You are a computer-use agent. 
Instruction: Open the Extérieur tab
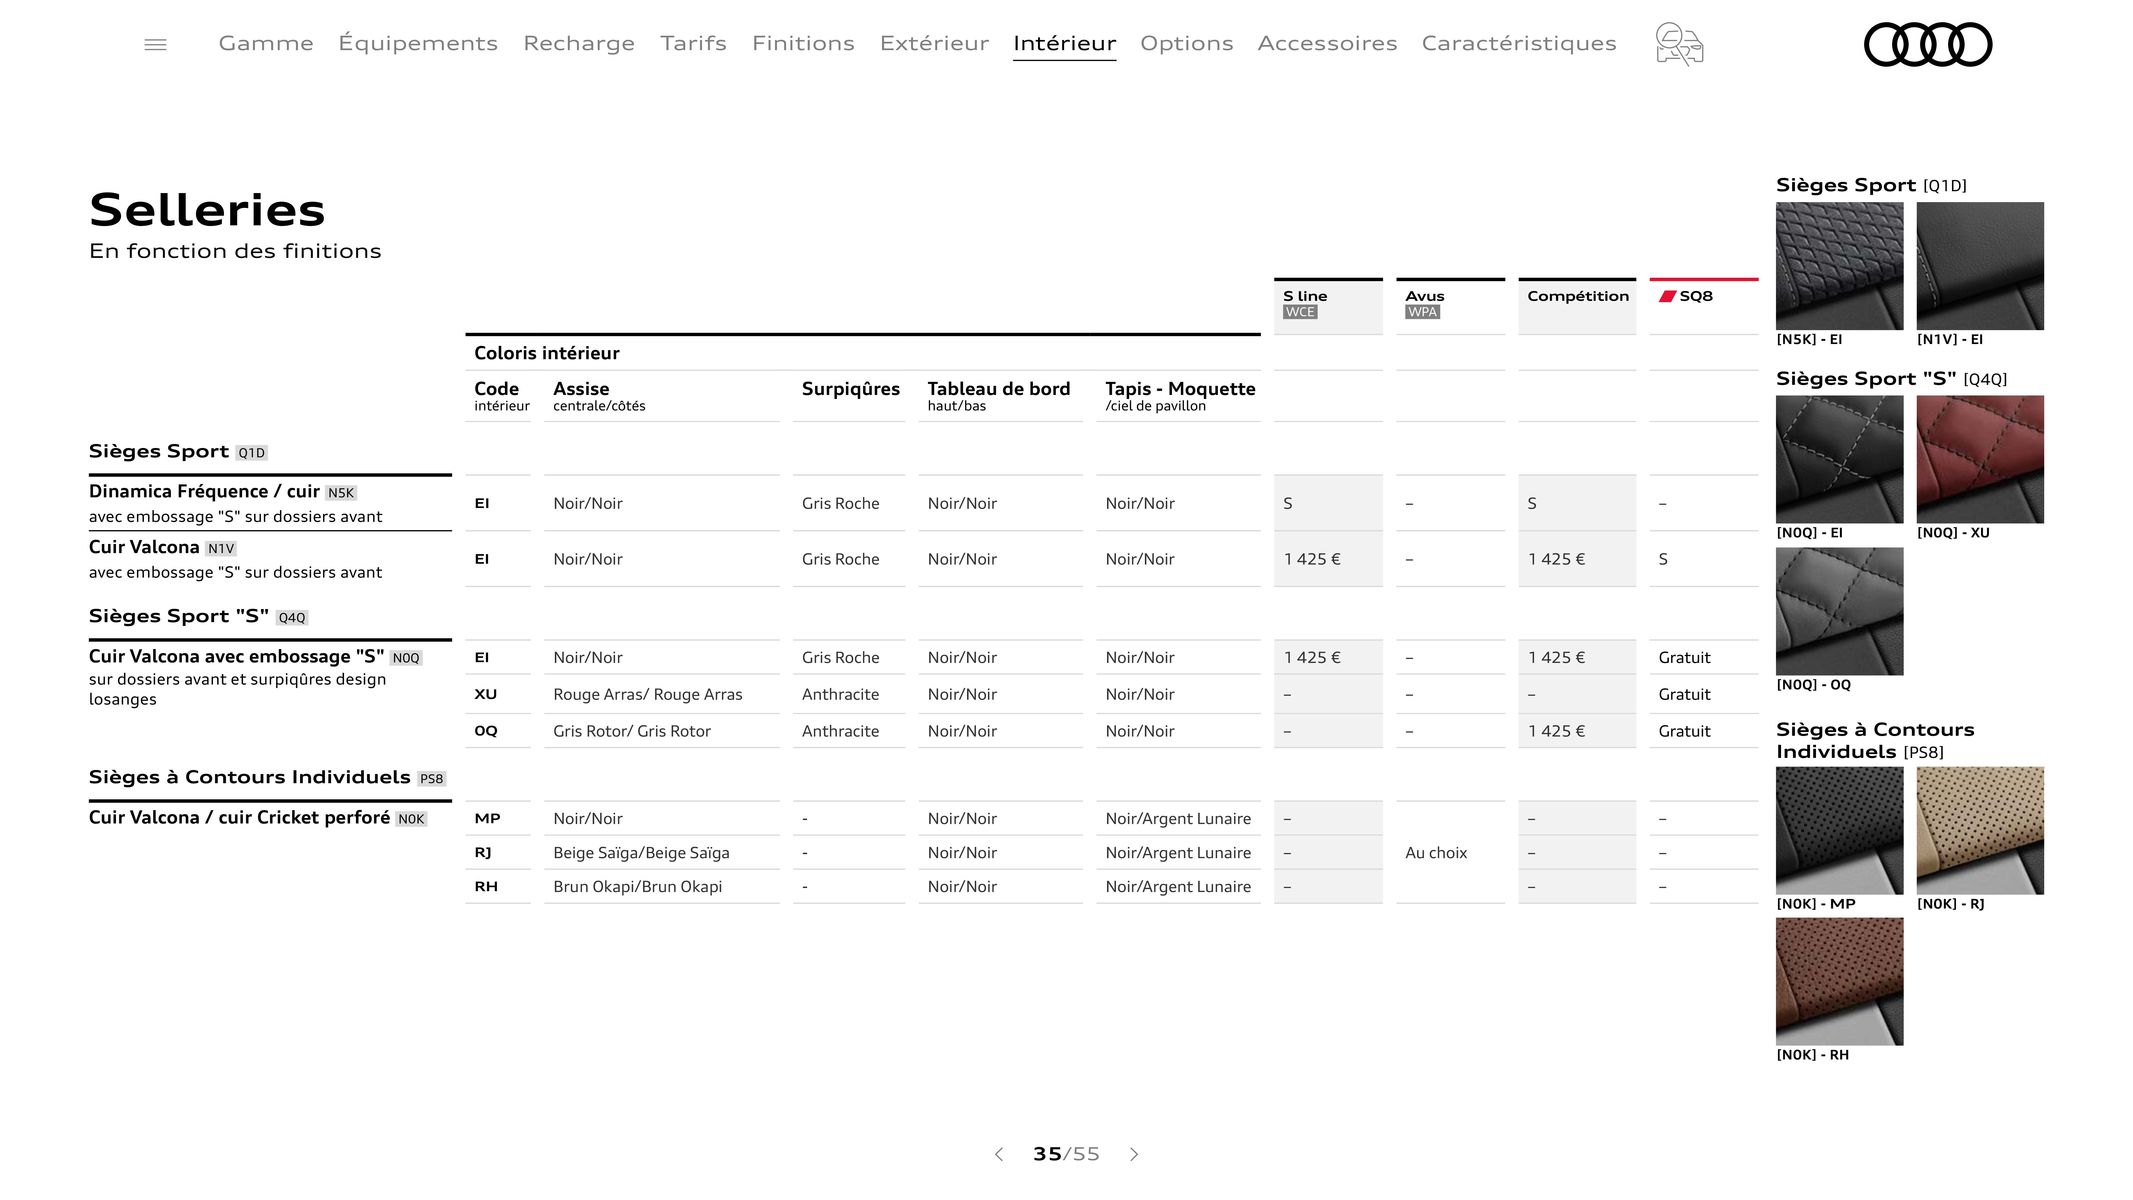[x=934, y=43]
